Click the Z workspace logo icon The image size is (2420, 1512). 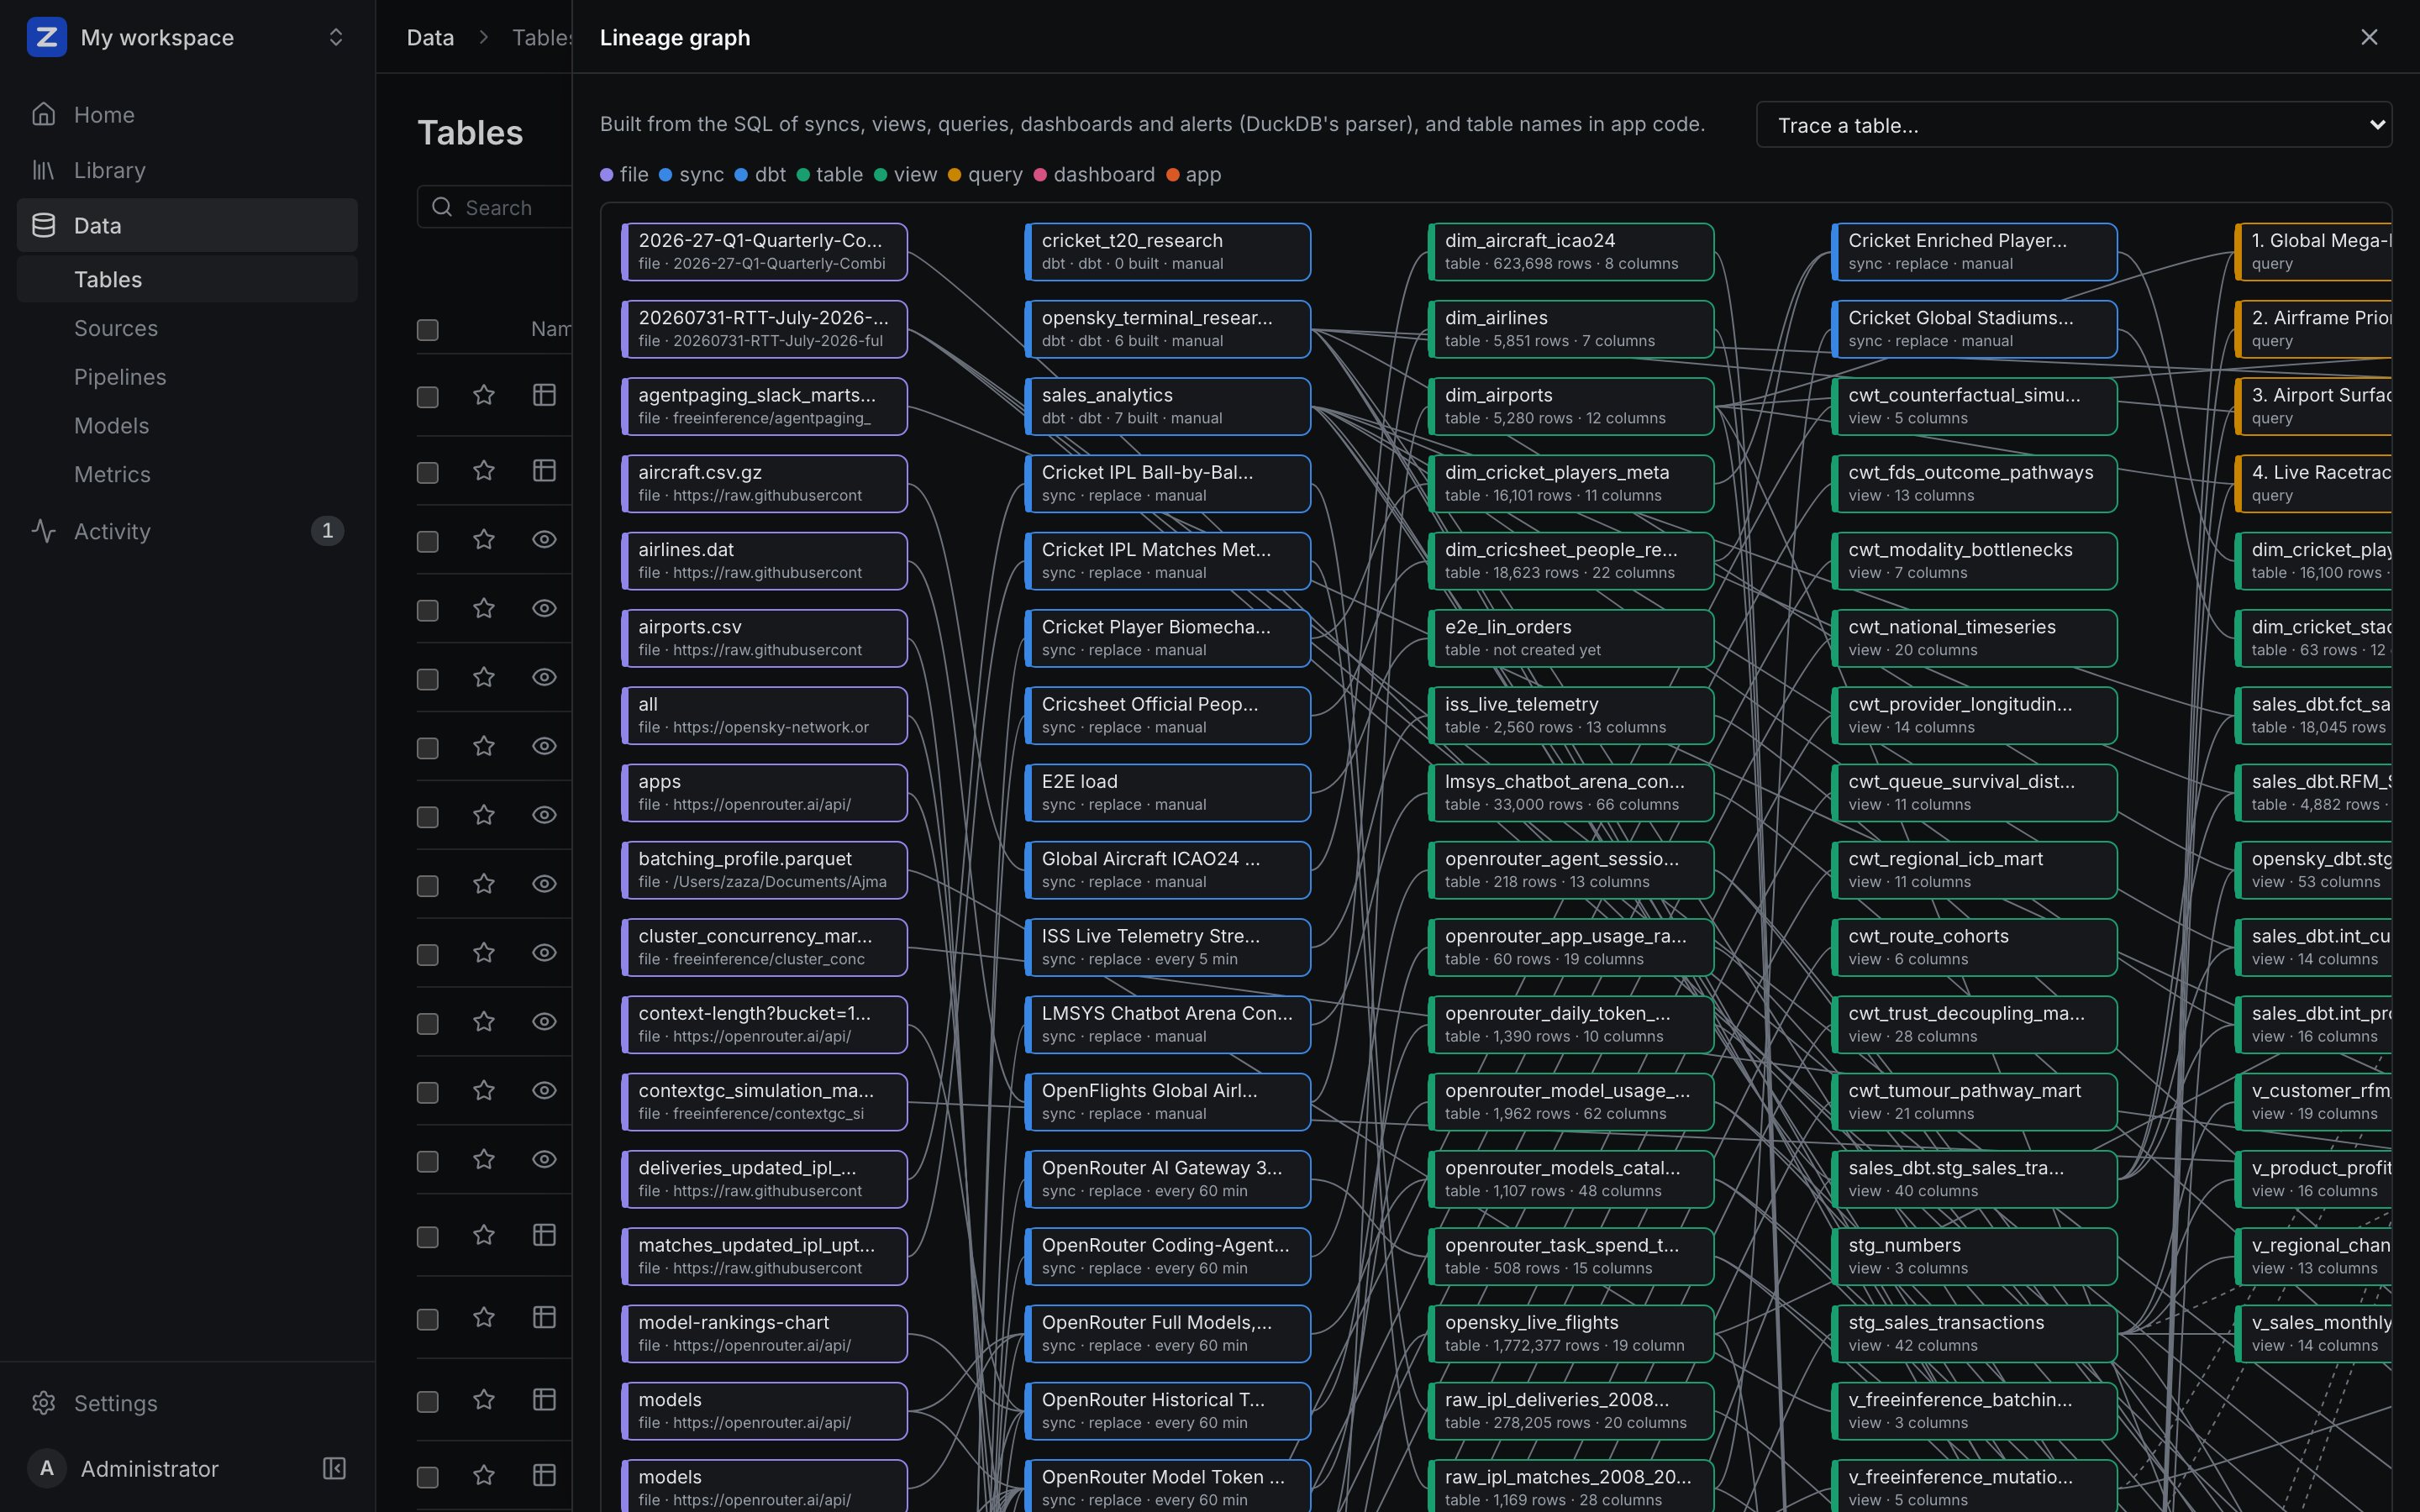point(46,37)
